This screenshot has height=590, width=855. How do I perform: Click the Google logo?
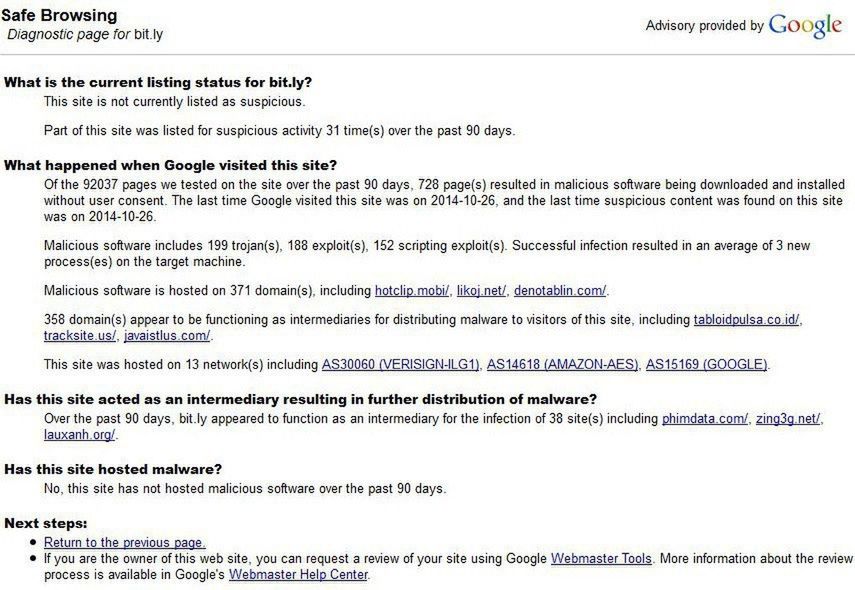pos(805,26)
